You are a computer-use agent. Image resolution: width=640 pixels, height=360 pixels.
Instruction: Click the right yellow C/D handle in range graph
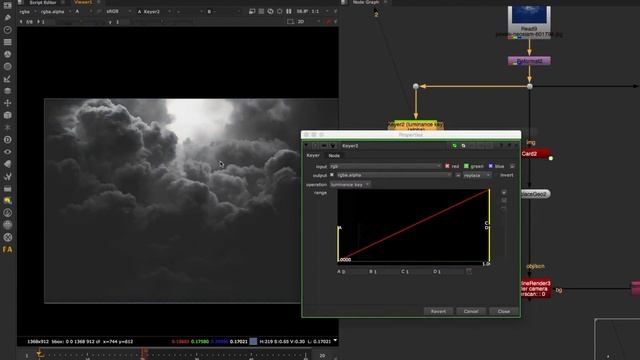point(489,225)
